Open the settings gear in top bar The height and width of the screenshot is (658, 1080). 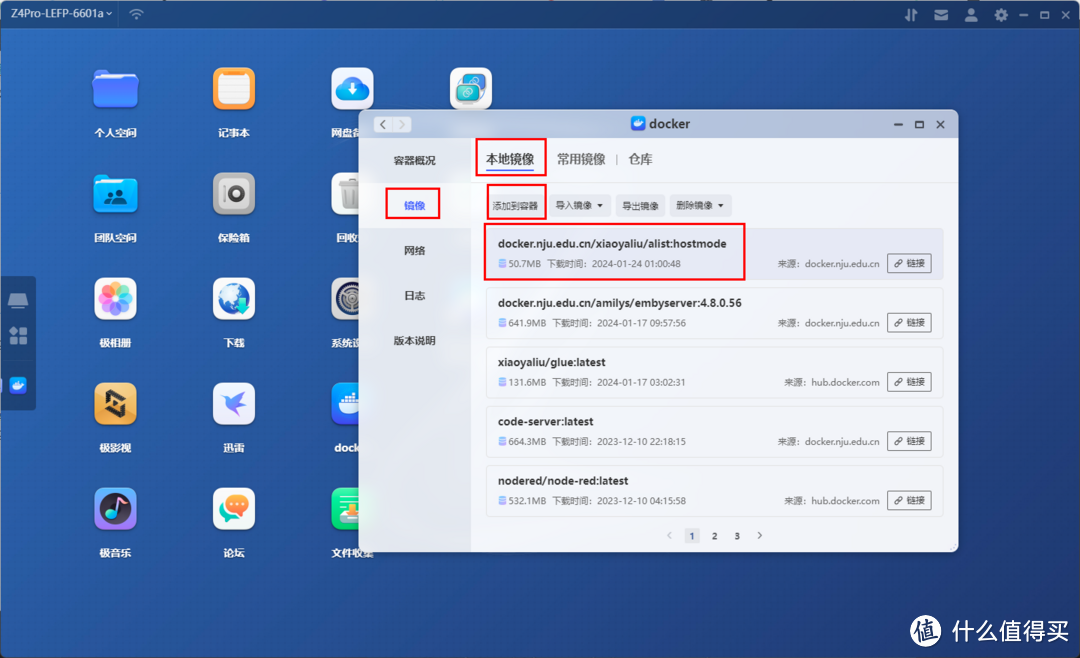click(x=1001, y=14)
